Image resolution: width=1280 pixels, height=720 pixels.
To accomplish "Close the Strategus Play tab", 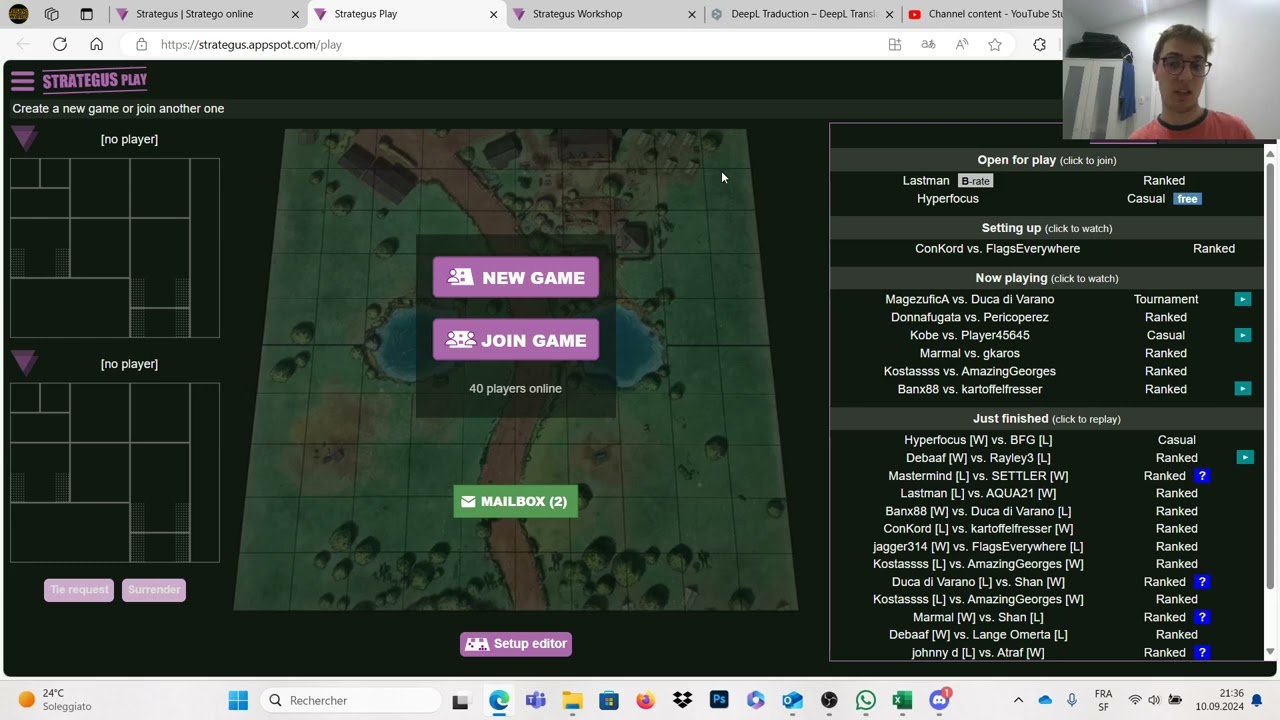I will [493, 15].
